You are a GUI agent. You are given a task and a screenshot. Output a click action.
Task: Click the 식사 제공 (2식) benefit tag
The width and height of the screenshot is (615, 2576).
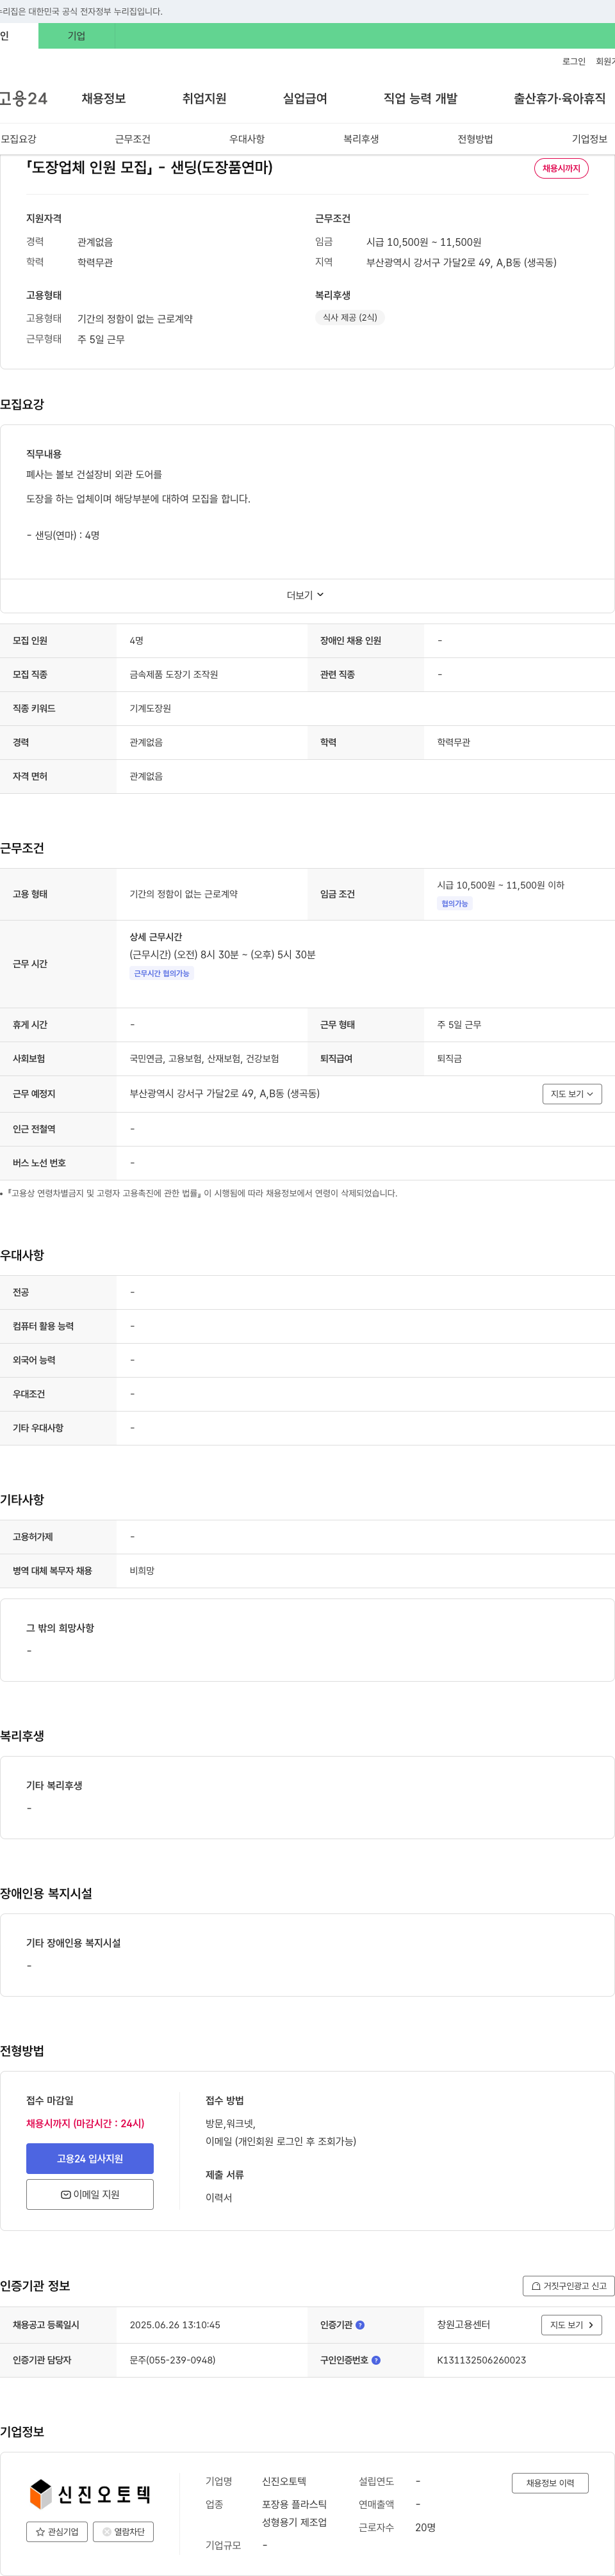(350, 318)
